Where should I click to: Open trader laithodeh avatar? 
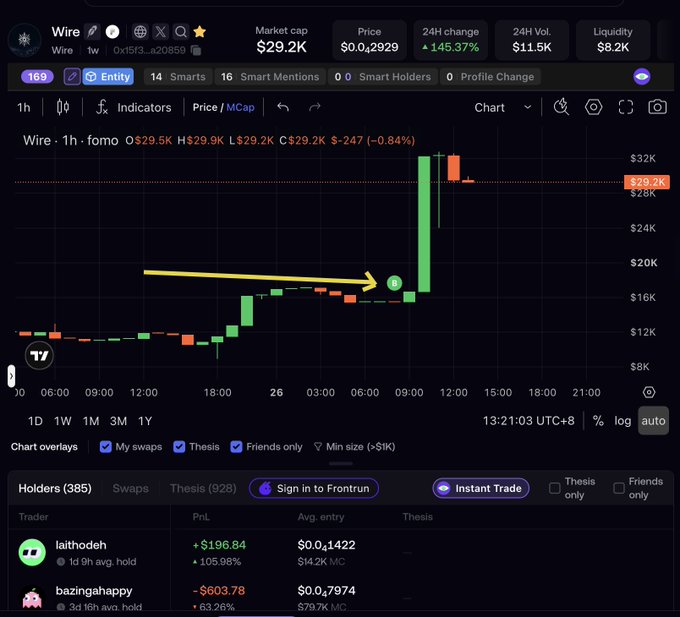32,552
